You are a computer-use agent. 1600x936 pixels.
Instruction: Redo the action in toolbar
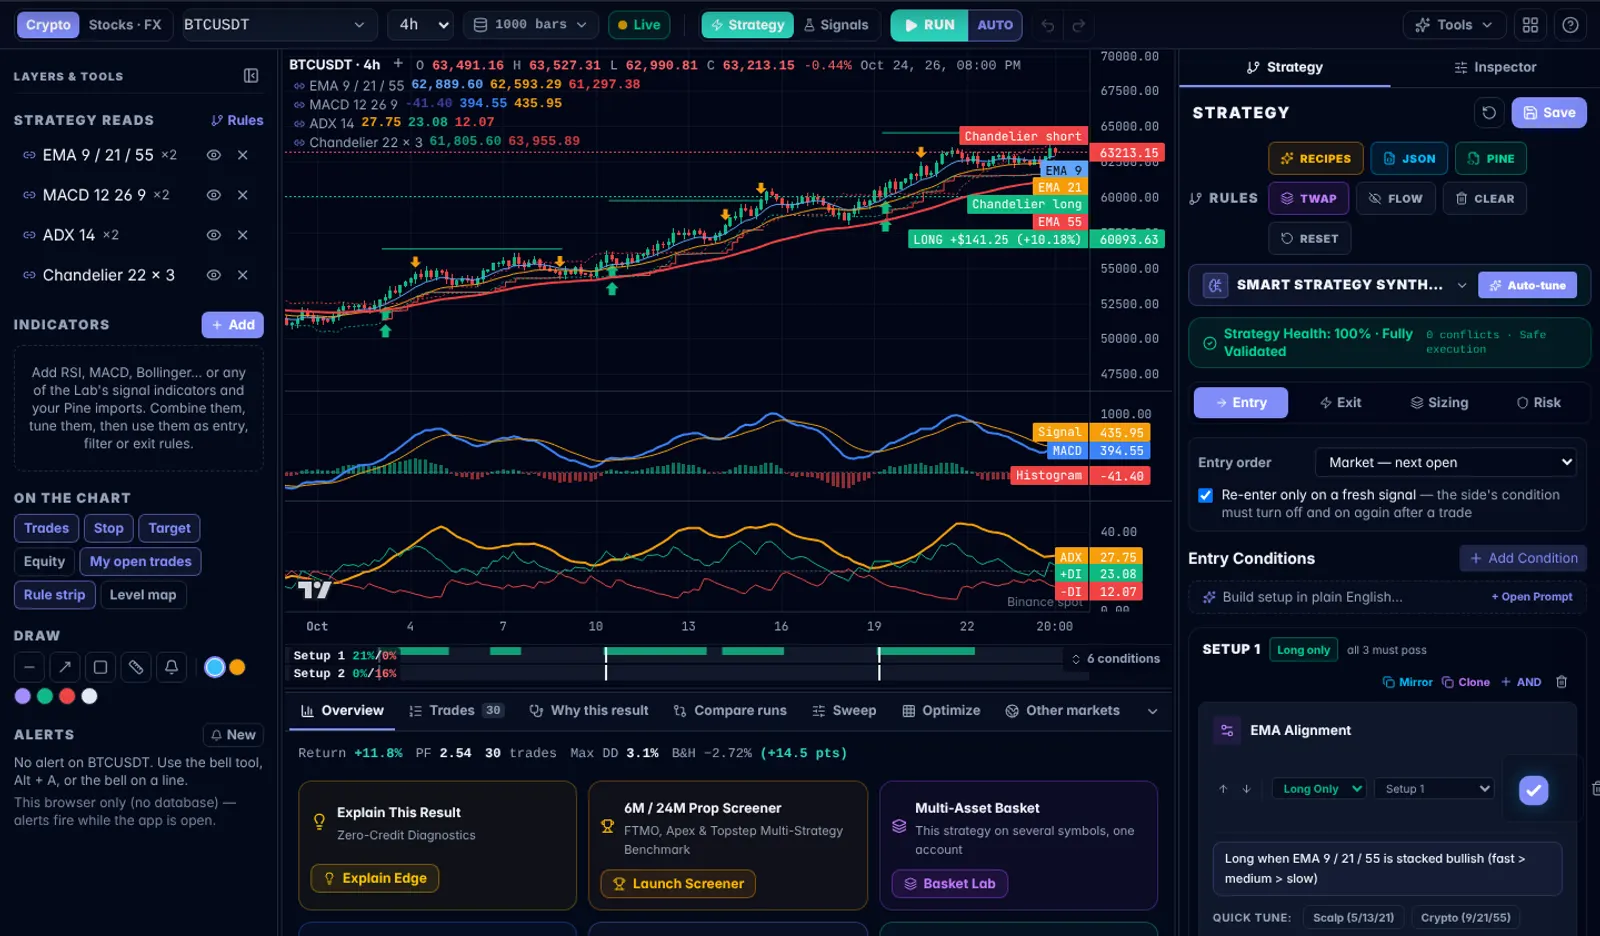click(1078, 25)
